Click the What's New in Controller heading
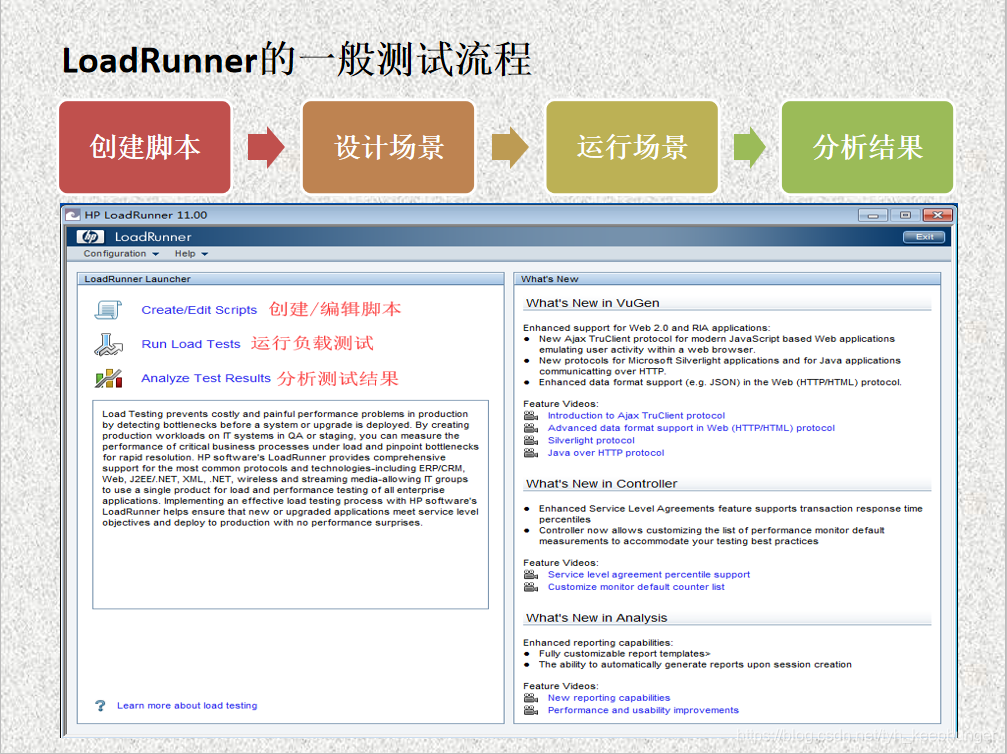This screenshot has width=1007, height=754. click(x=602, y=484)
